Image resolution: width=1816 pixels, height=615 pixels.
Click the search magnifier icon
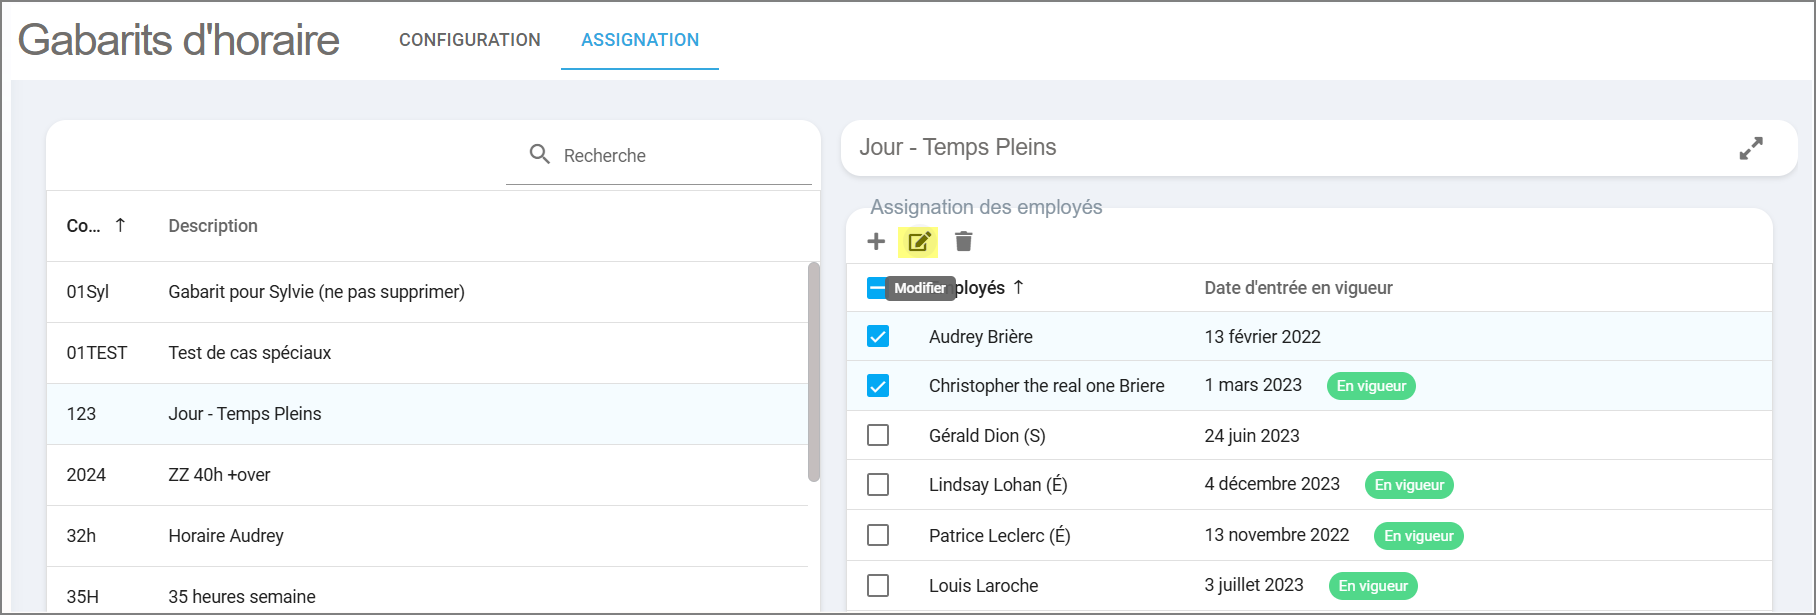(x=540, y=154)
